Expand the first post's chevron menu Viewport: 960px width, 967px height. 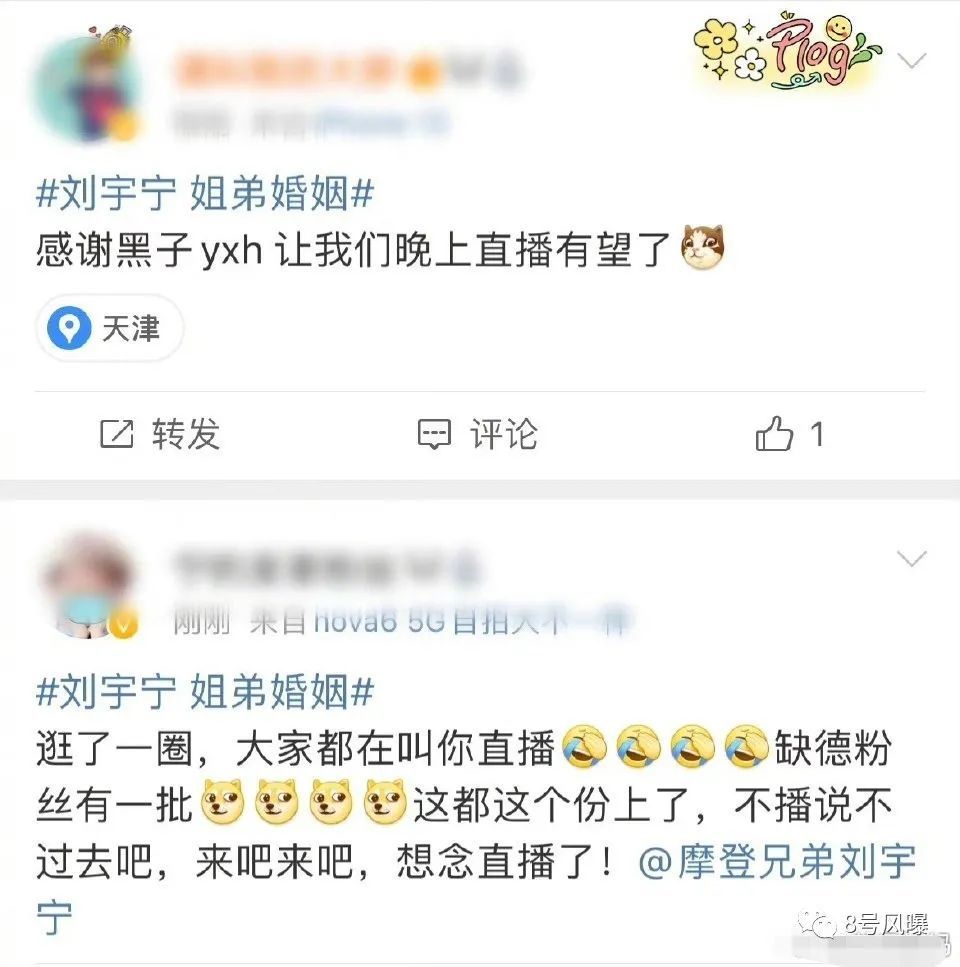(x=912, y=60)
